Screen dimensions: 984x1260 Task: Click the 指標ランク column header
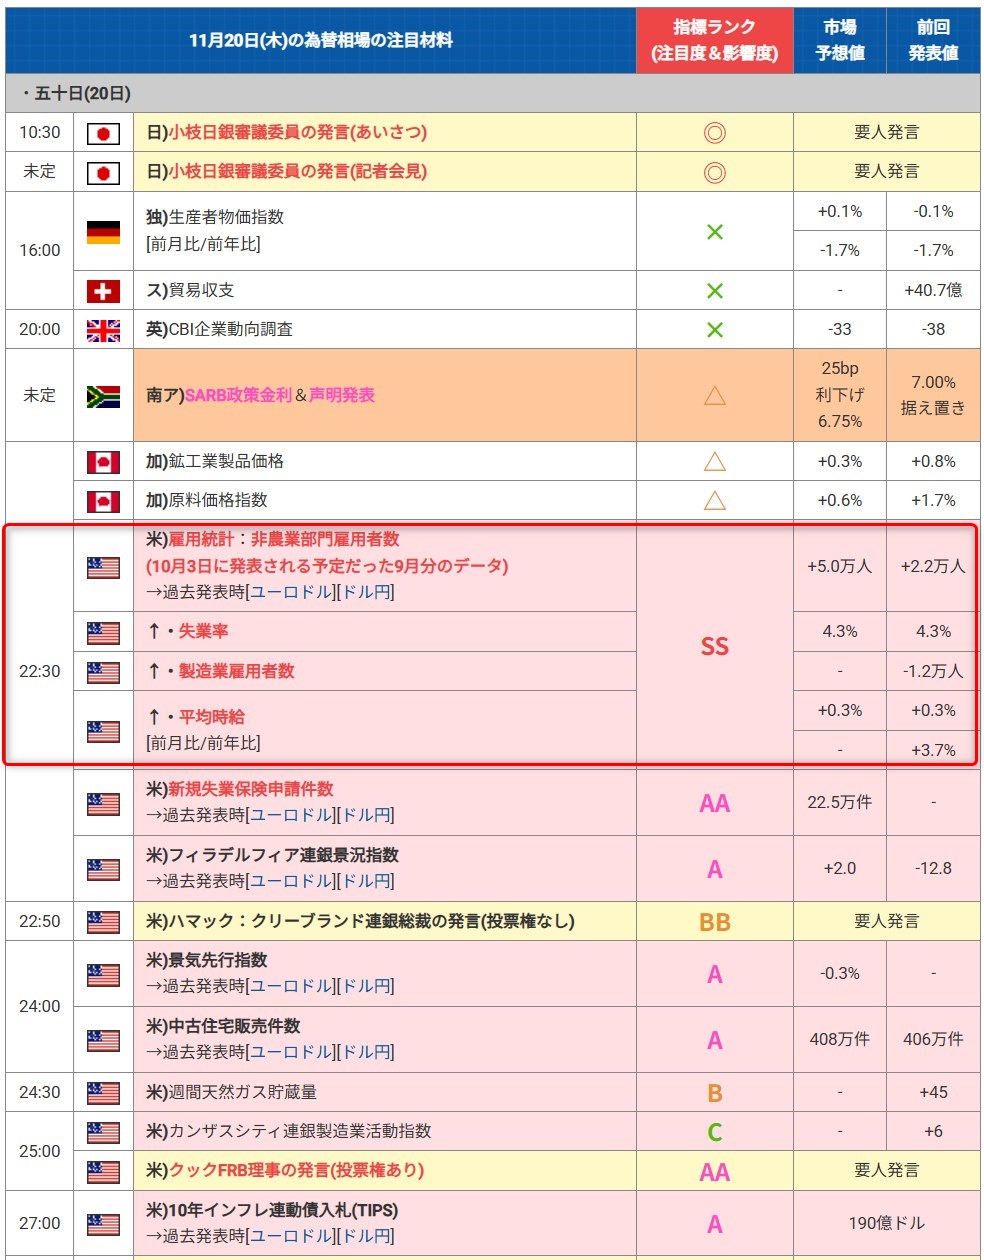click(x=714, y=40)
